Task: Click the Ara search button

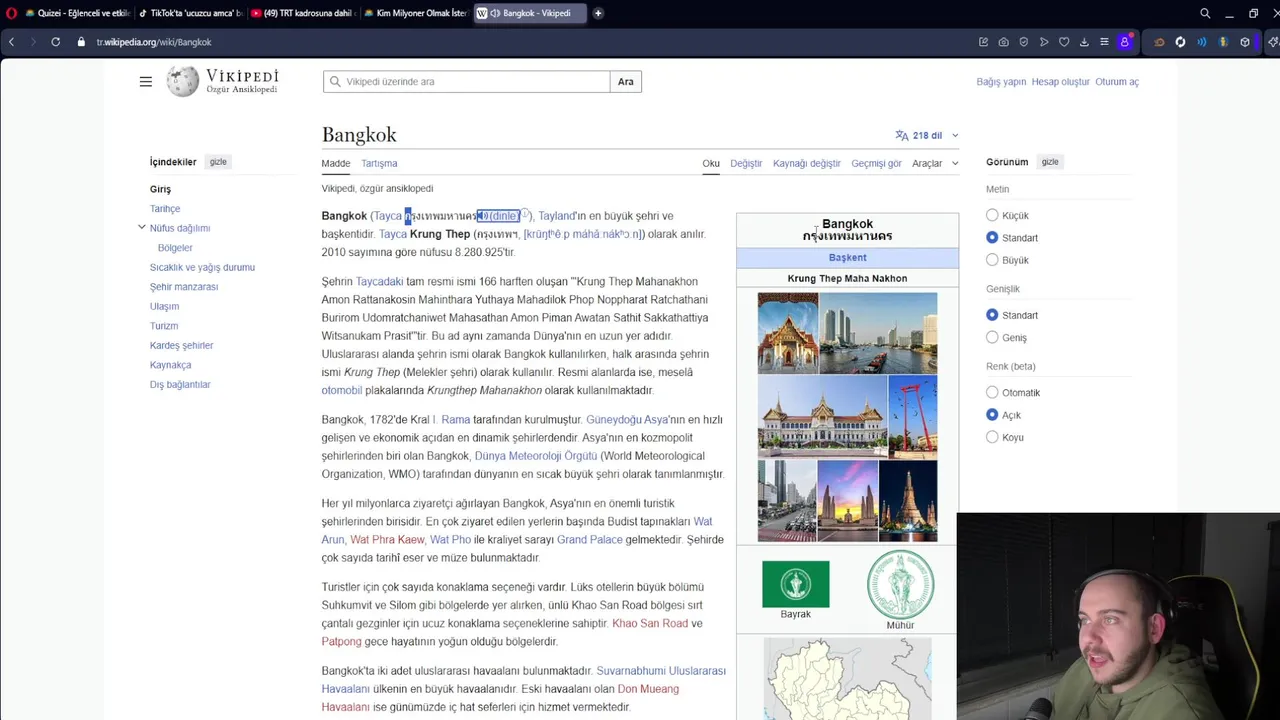Action: 626,81
